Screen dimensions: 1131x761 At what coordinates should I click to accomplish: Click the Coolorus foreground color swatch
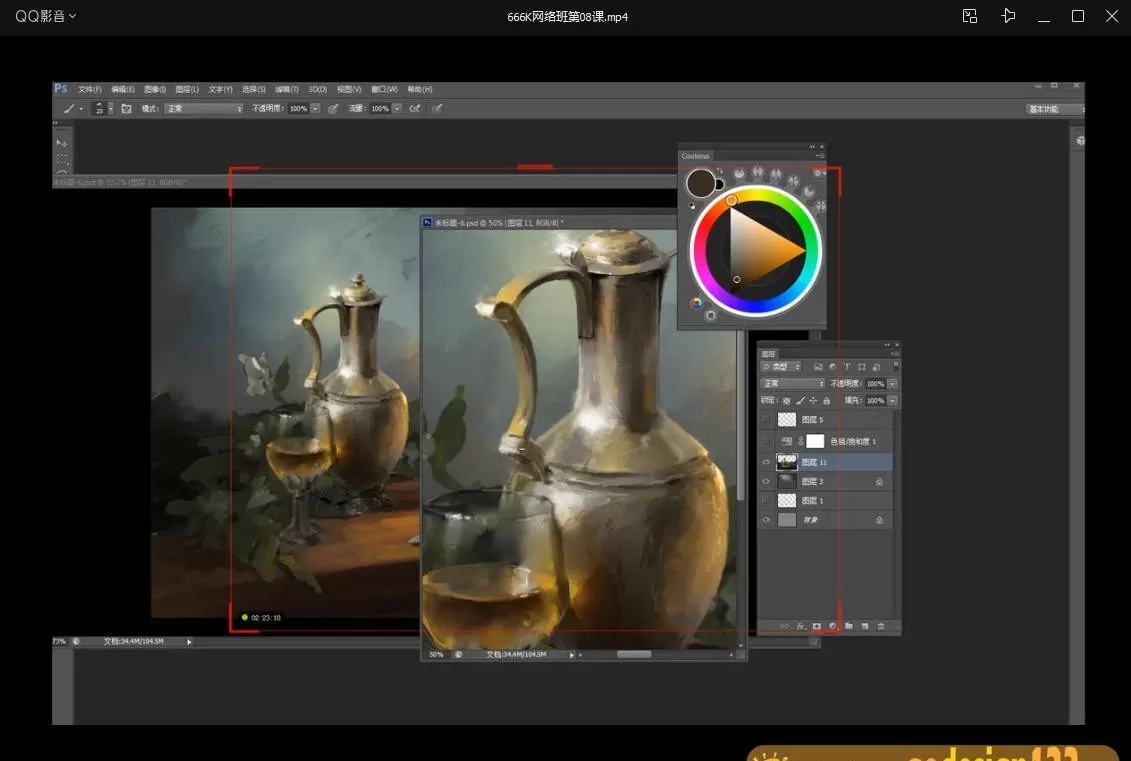point(700,183)
